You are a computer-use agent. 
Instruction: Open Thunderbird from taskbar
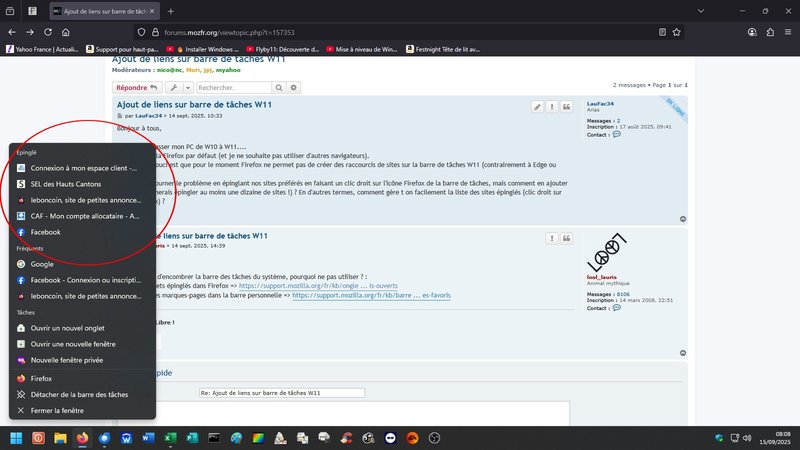(104, 438)
